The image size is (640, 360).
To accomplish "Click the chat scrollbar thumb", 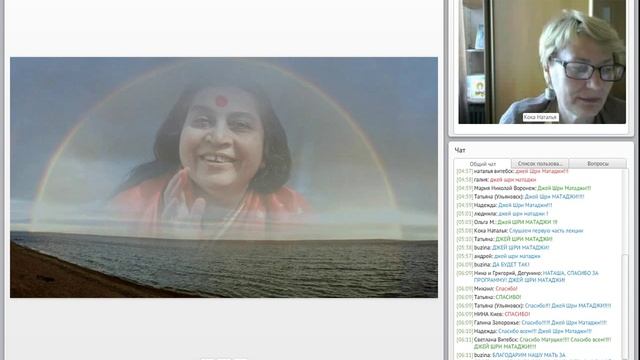I will pyautogui.click(x=624, y=306).
